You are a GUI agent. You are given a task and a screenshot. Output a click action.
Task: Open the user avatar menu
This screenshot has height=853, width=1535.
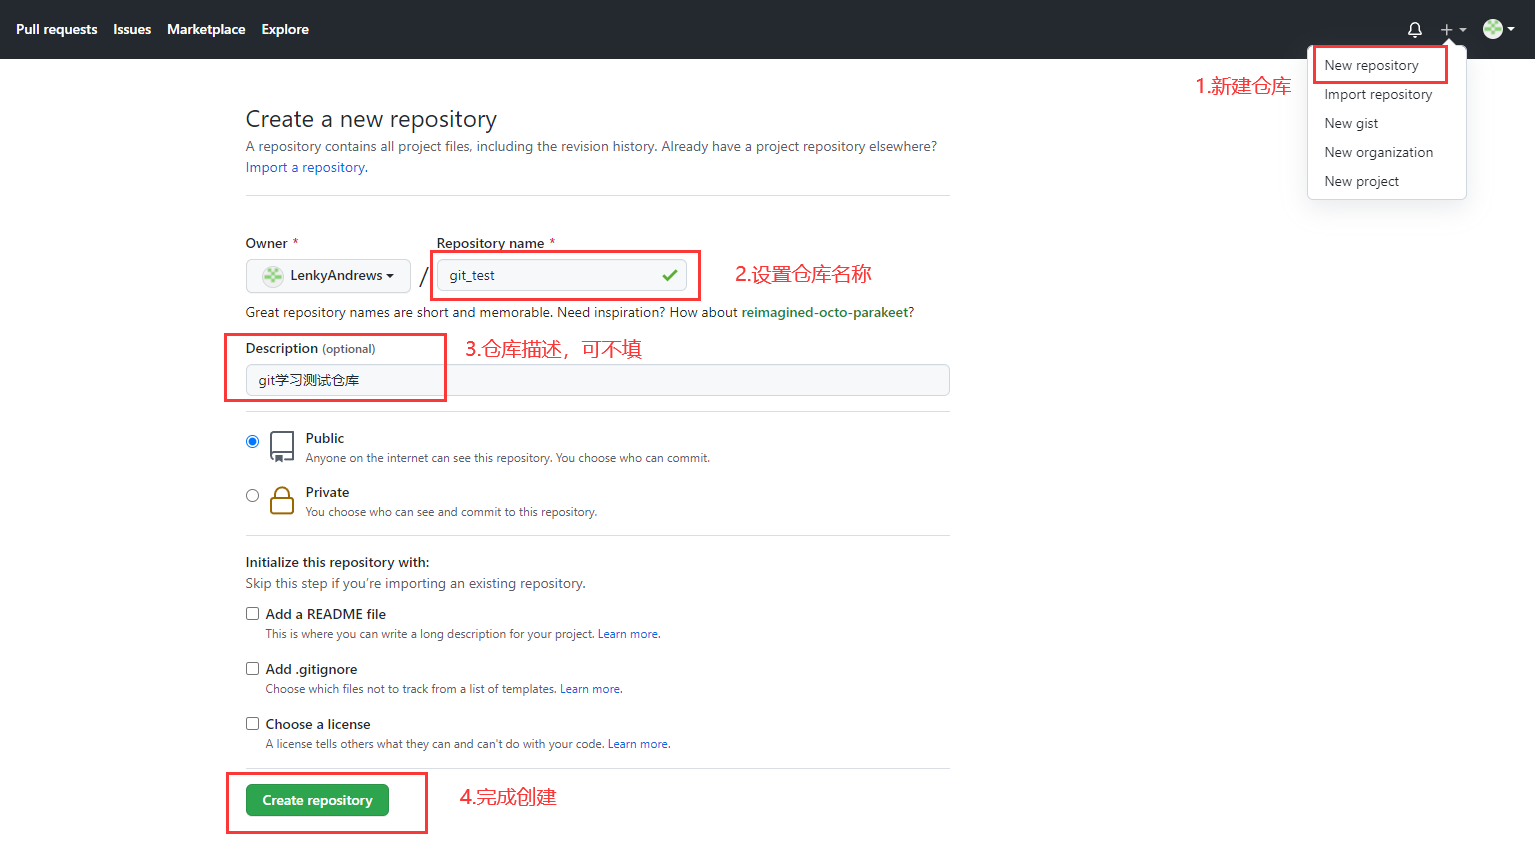pyautogui.click(x=1498, y=29)
